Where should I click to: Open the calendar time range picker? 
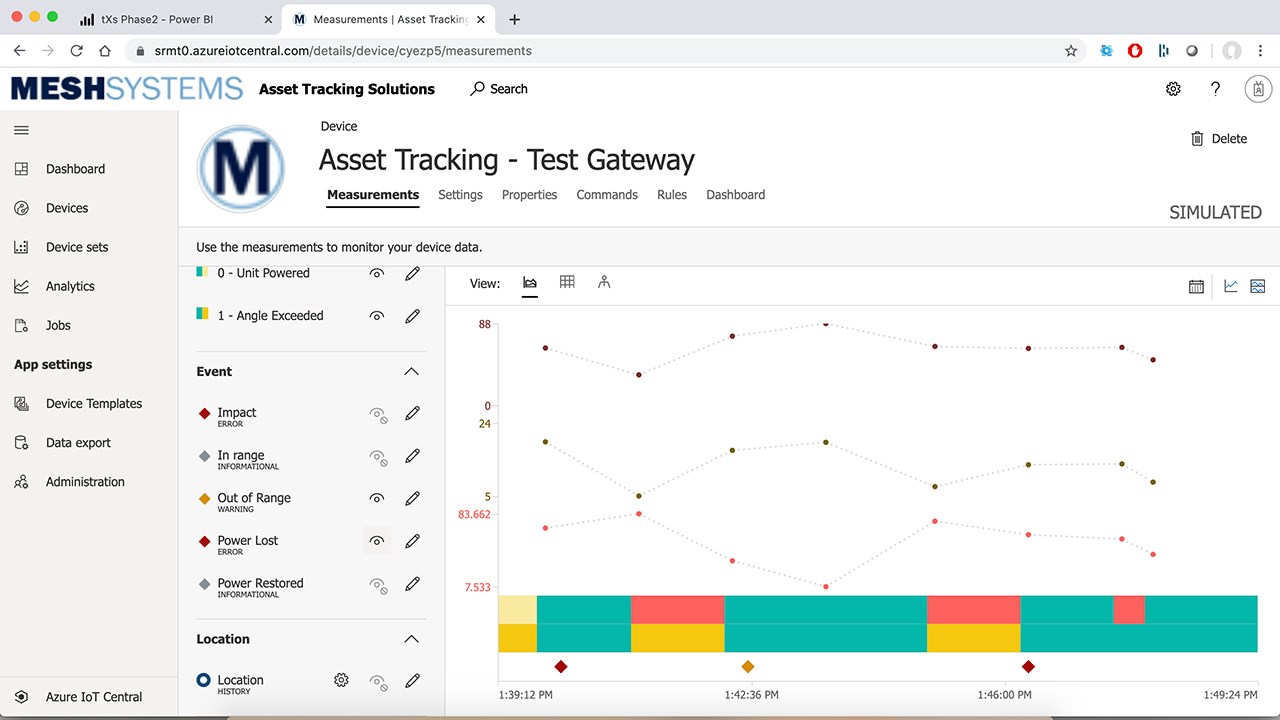pyautogui.click(x=1196, y=286)
